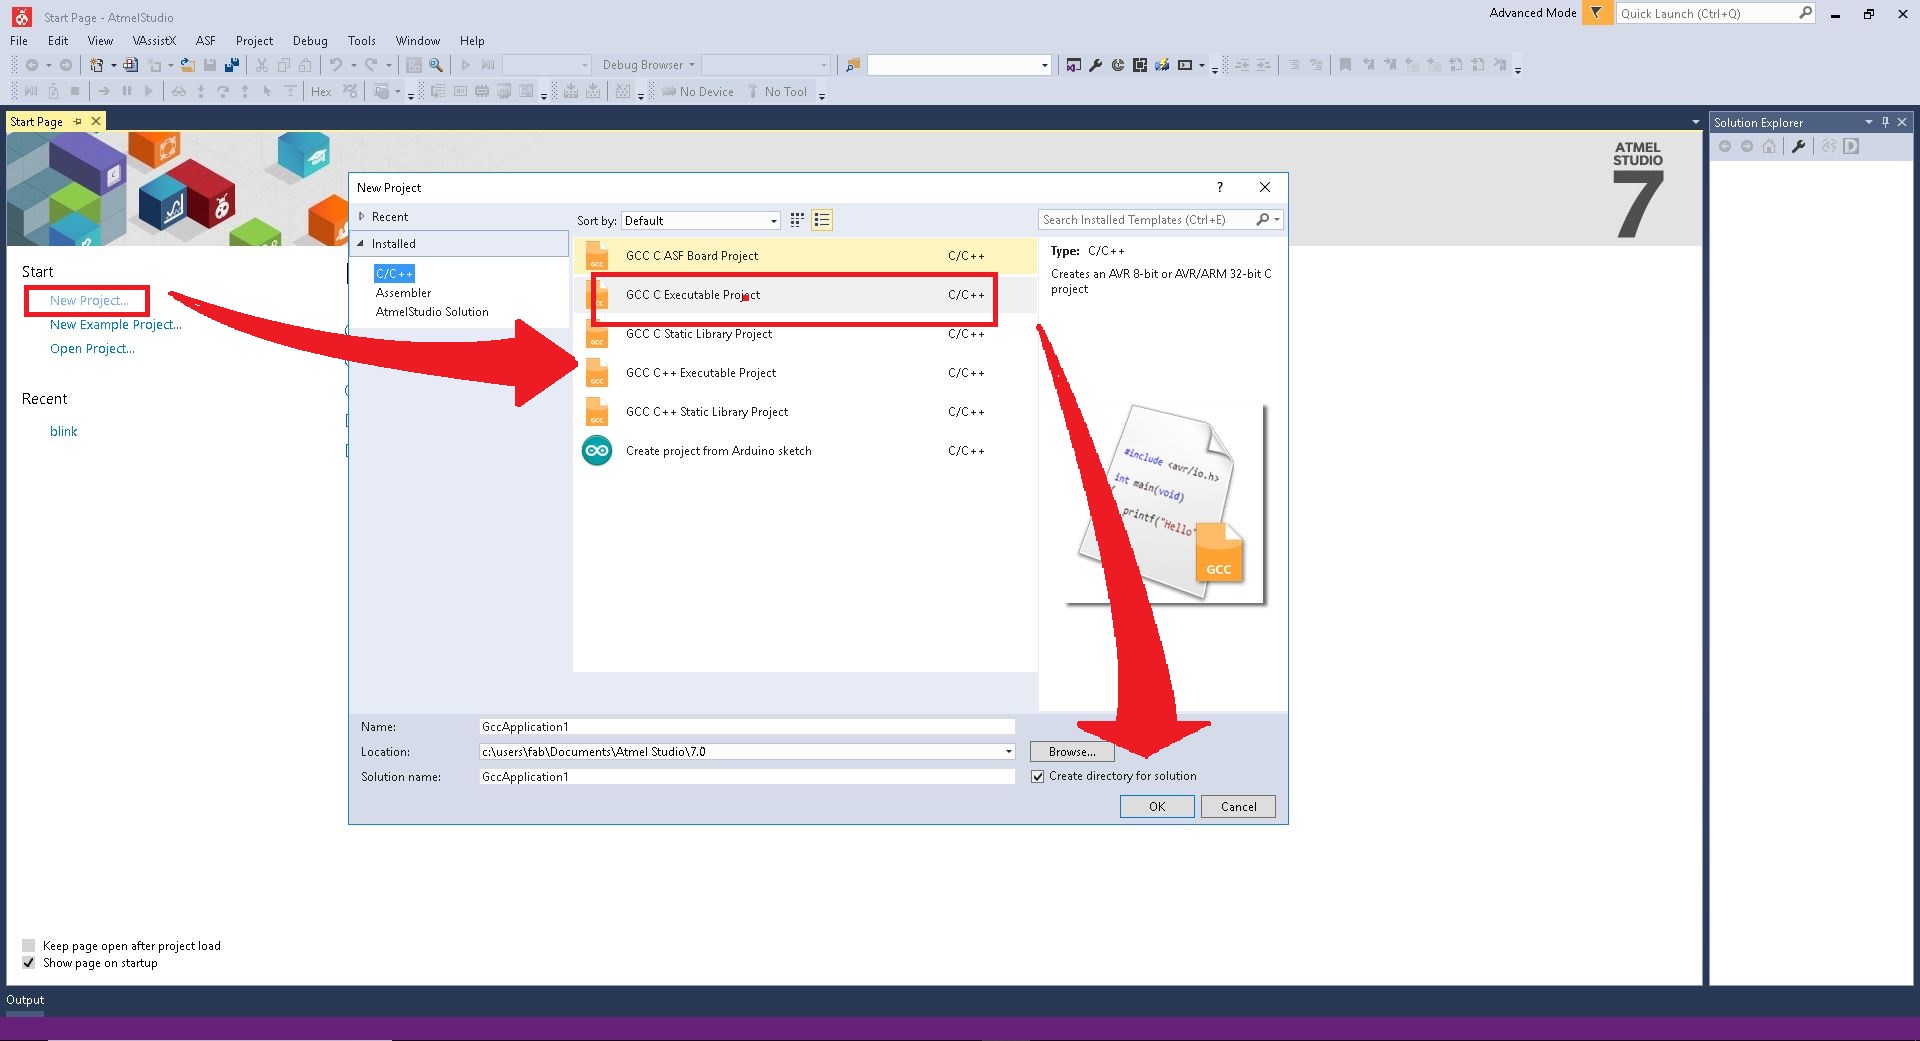The height and width of the screenshot is (1041, 1920).
Task: Toggle Keep page open after project load
Action: pos(28,946)
